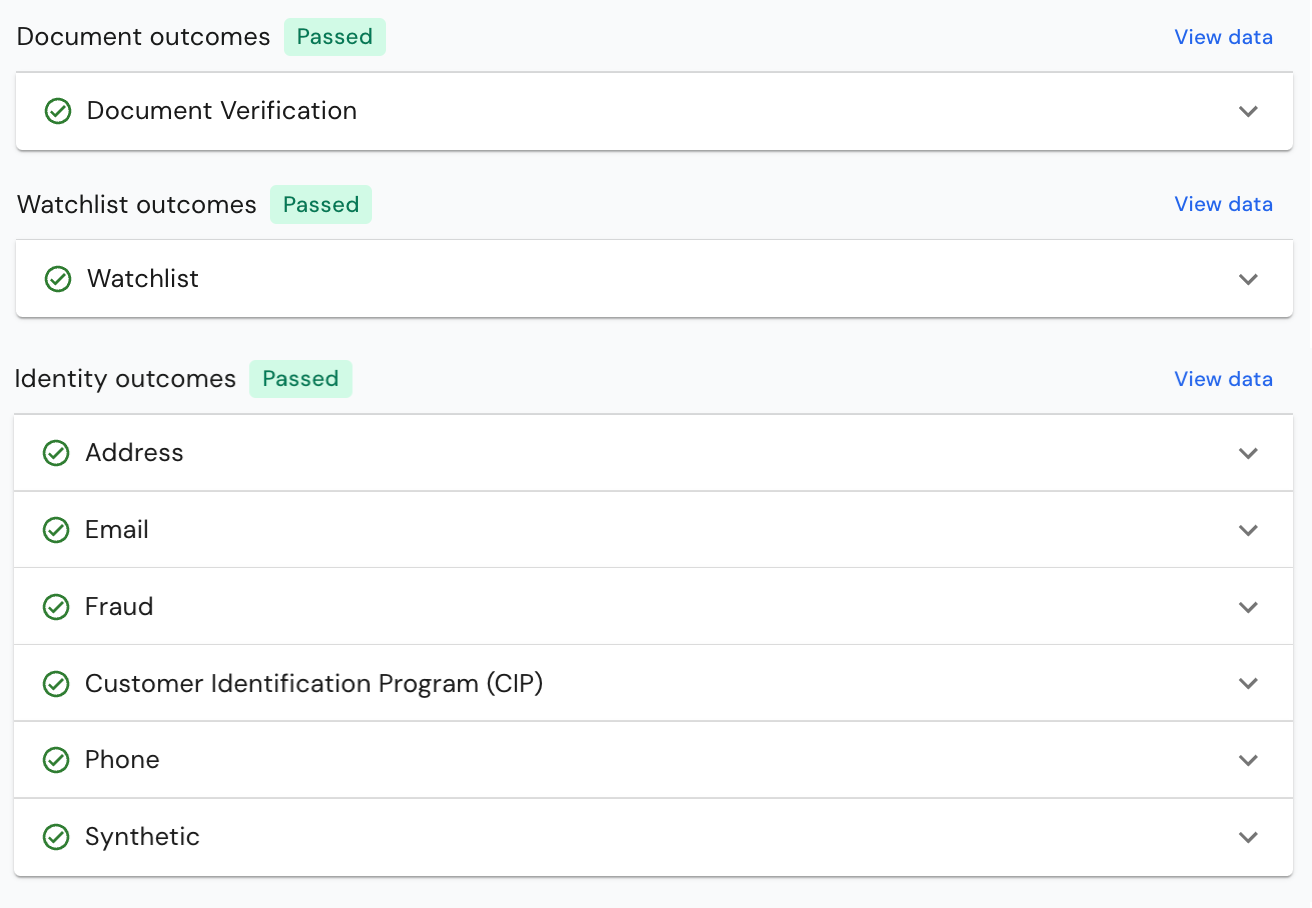Click the Synthetic passed check icon
Viewport: 1312px width, 908px height.
click(56, 837)
